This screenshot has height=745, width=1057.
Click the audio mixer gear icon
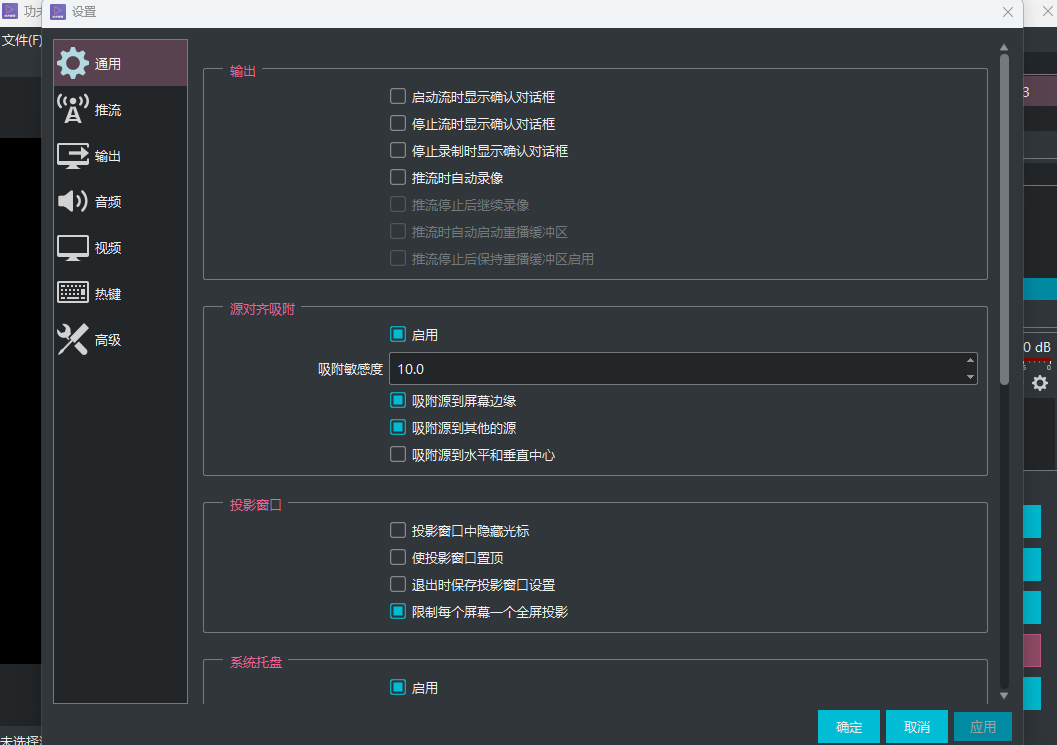tap(1040, 383)
